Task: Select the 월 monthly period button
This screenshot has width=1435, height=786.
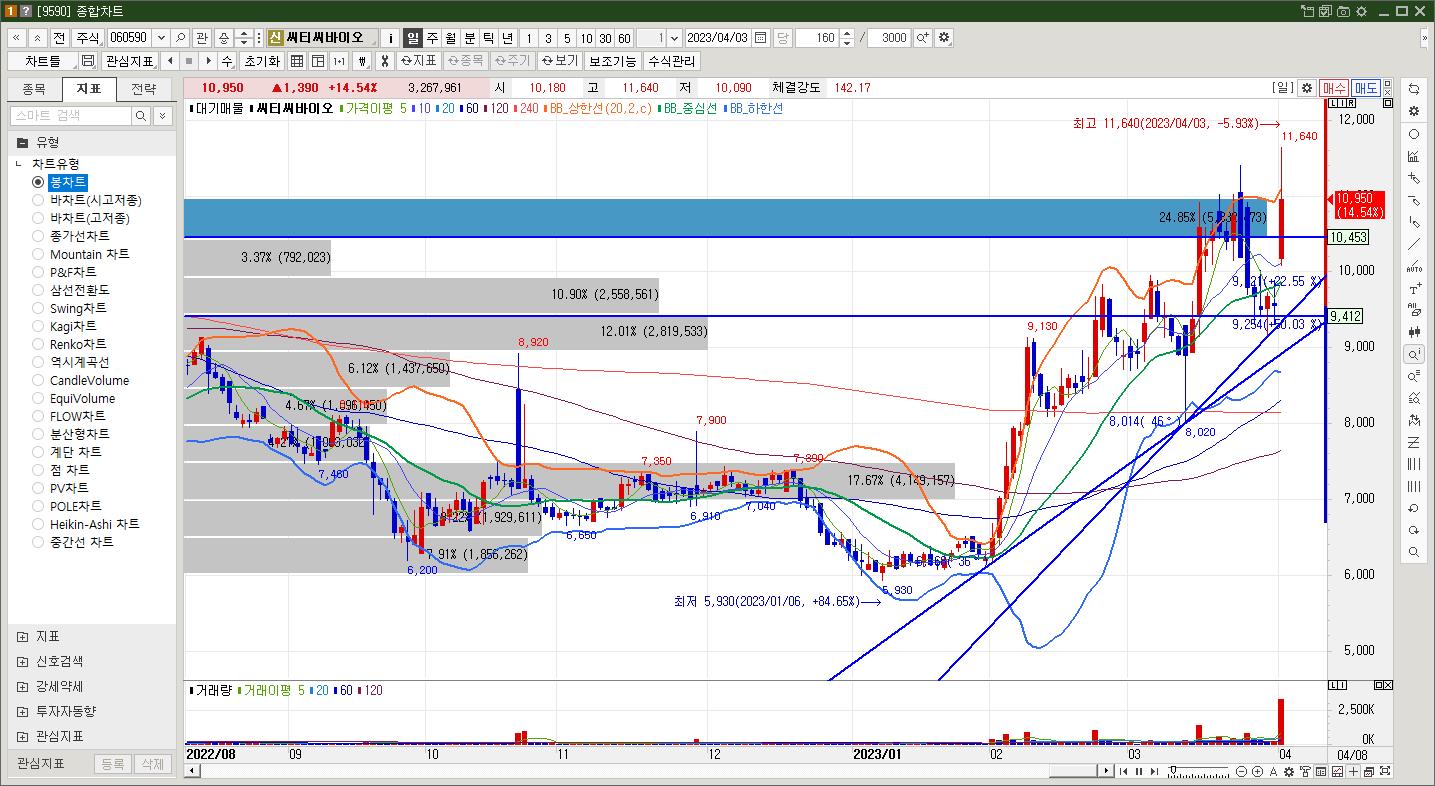Action: [x=451, y=38]
